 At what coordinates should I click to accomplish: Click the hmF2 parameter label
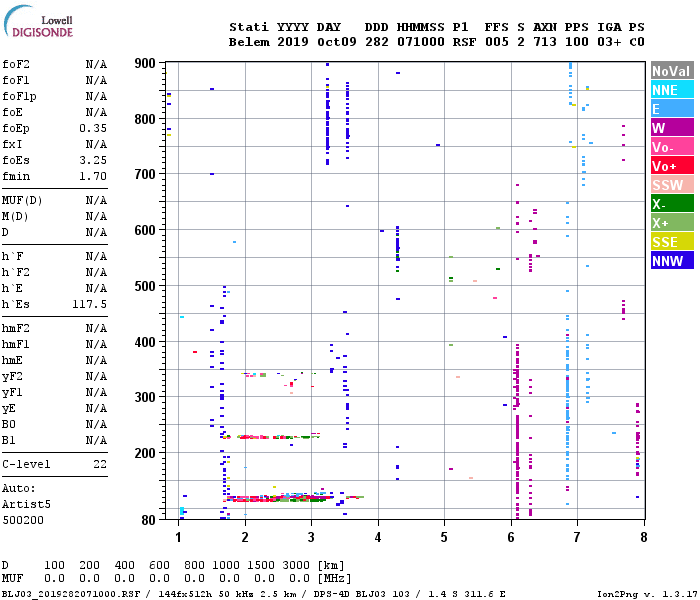[16, 329]
